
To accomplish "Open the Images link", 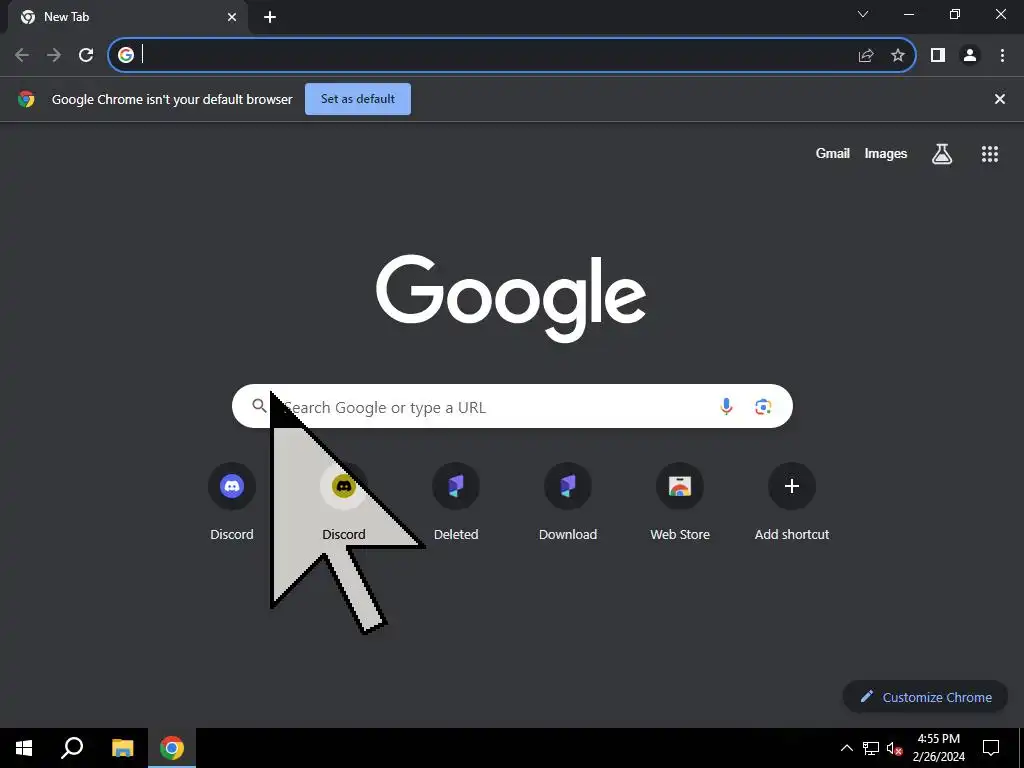I will click(886, 153).
